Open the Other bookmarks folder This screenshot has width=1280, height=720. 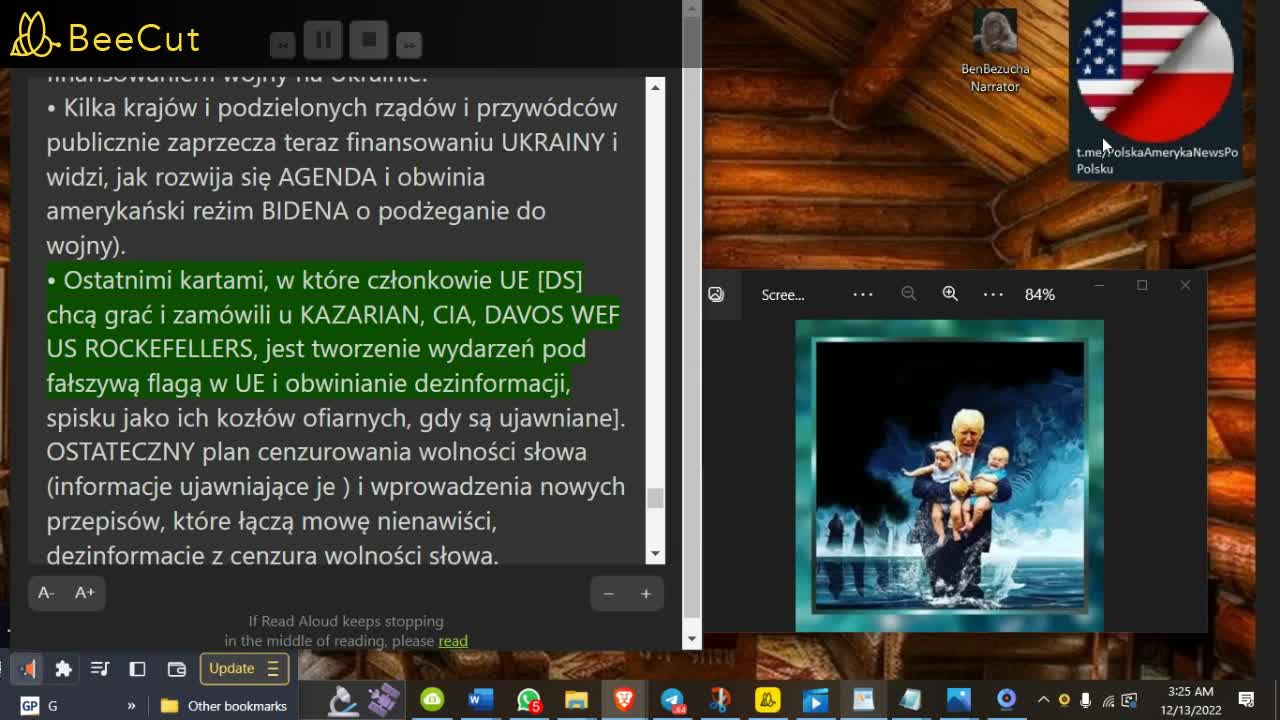pos(224,706)
